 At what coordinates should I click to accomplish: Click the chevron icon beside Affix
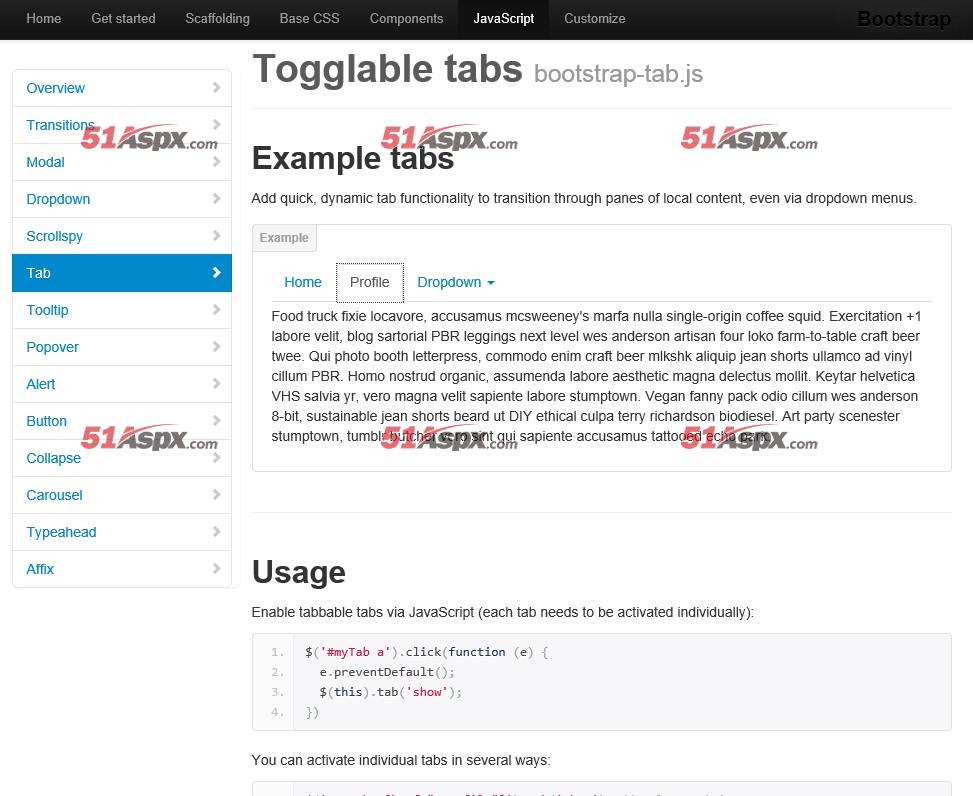coord(216,568)
